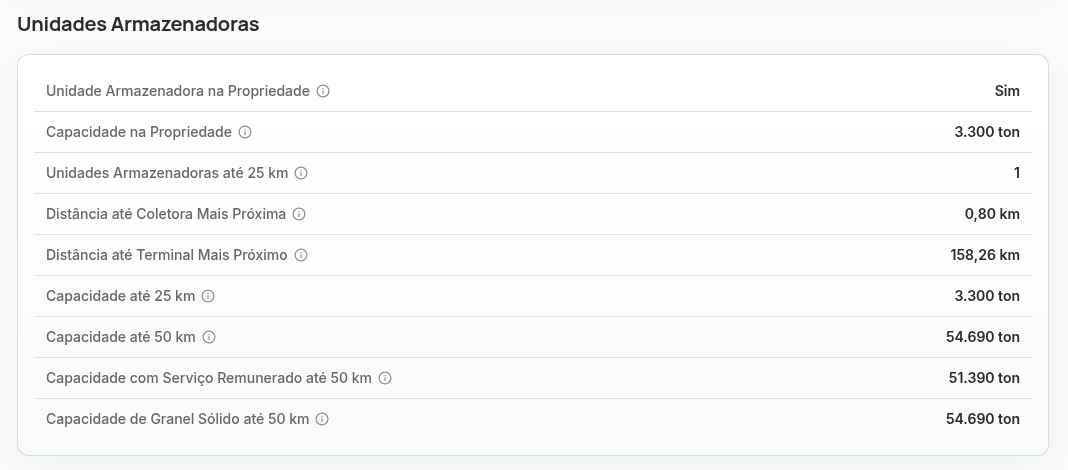Show info for Unidades Armazenadoras até 25 km

tap(301, 173)
